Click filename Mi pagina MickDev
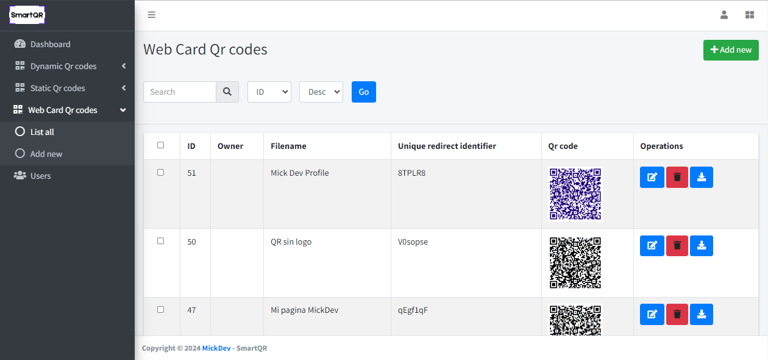The width and height of the screenshot is (768, 360). tap(304, 310)
